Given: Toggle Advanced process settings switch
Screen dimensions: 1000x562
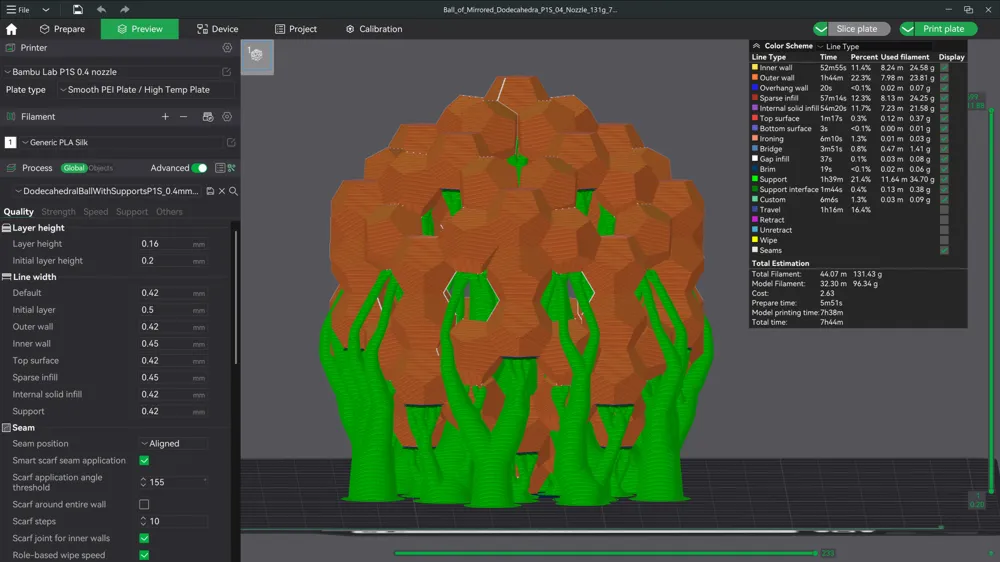Looking at the screenshot, I should [x=200, y=168].
